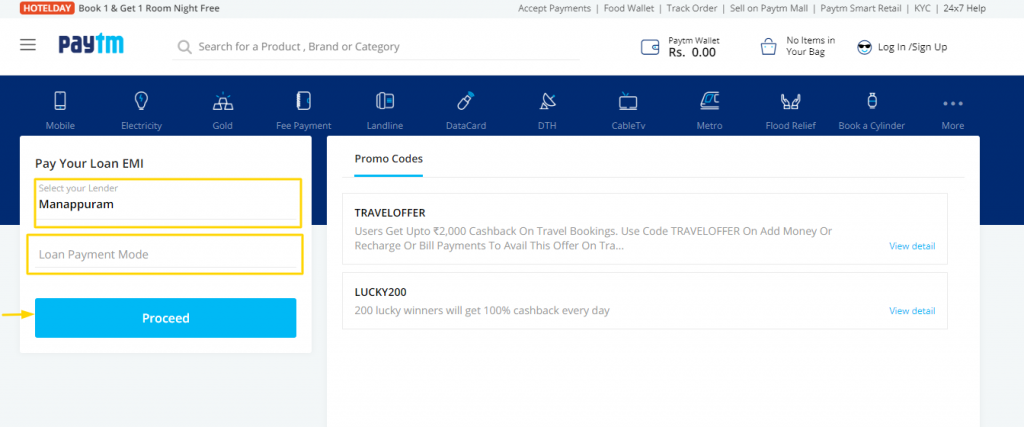Viewport: 1024px width, 427px height.
Task: Select the CableTv icon
Action: (x=628, y=101)
